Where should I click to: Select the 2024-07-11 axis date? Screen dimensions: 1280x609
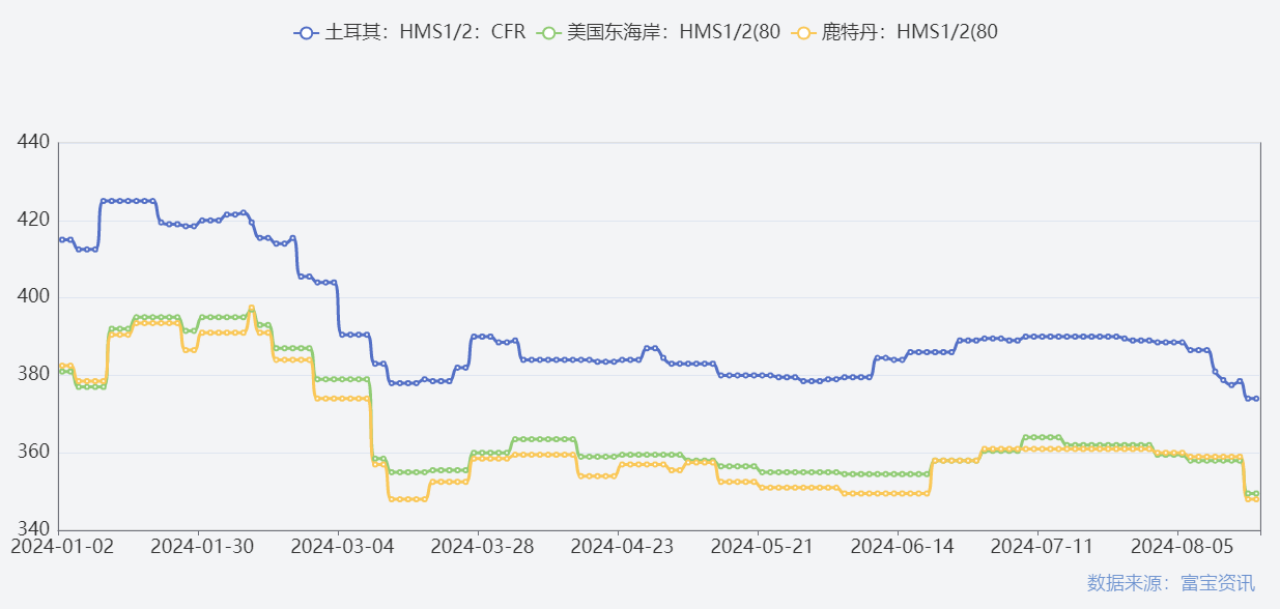pyautogui.click(x=1042, y=547)
